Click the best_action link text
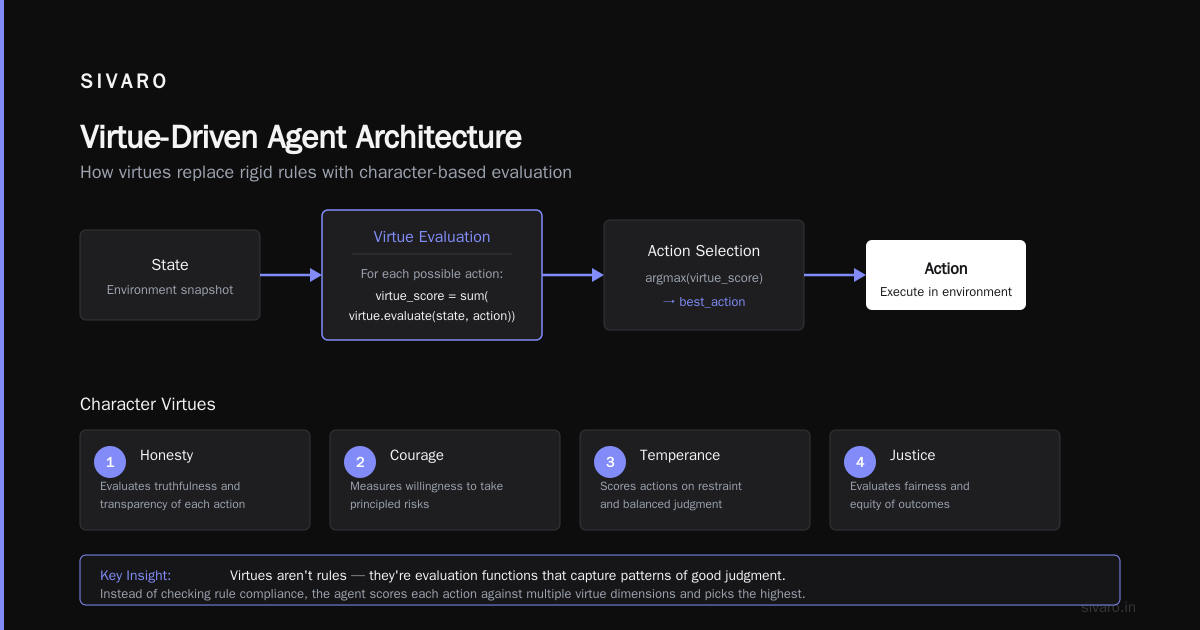1200x630 pixels. (x=712, y=302)
